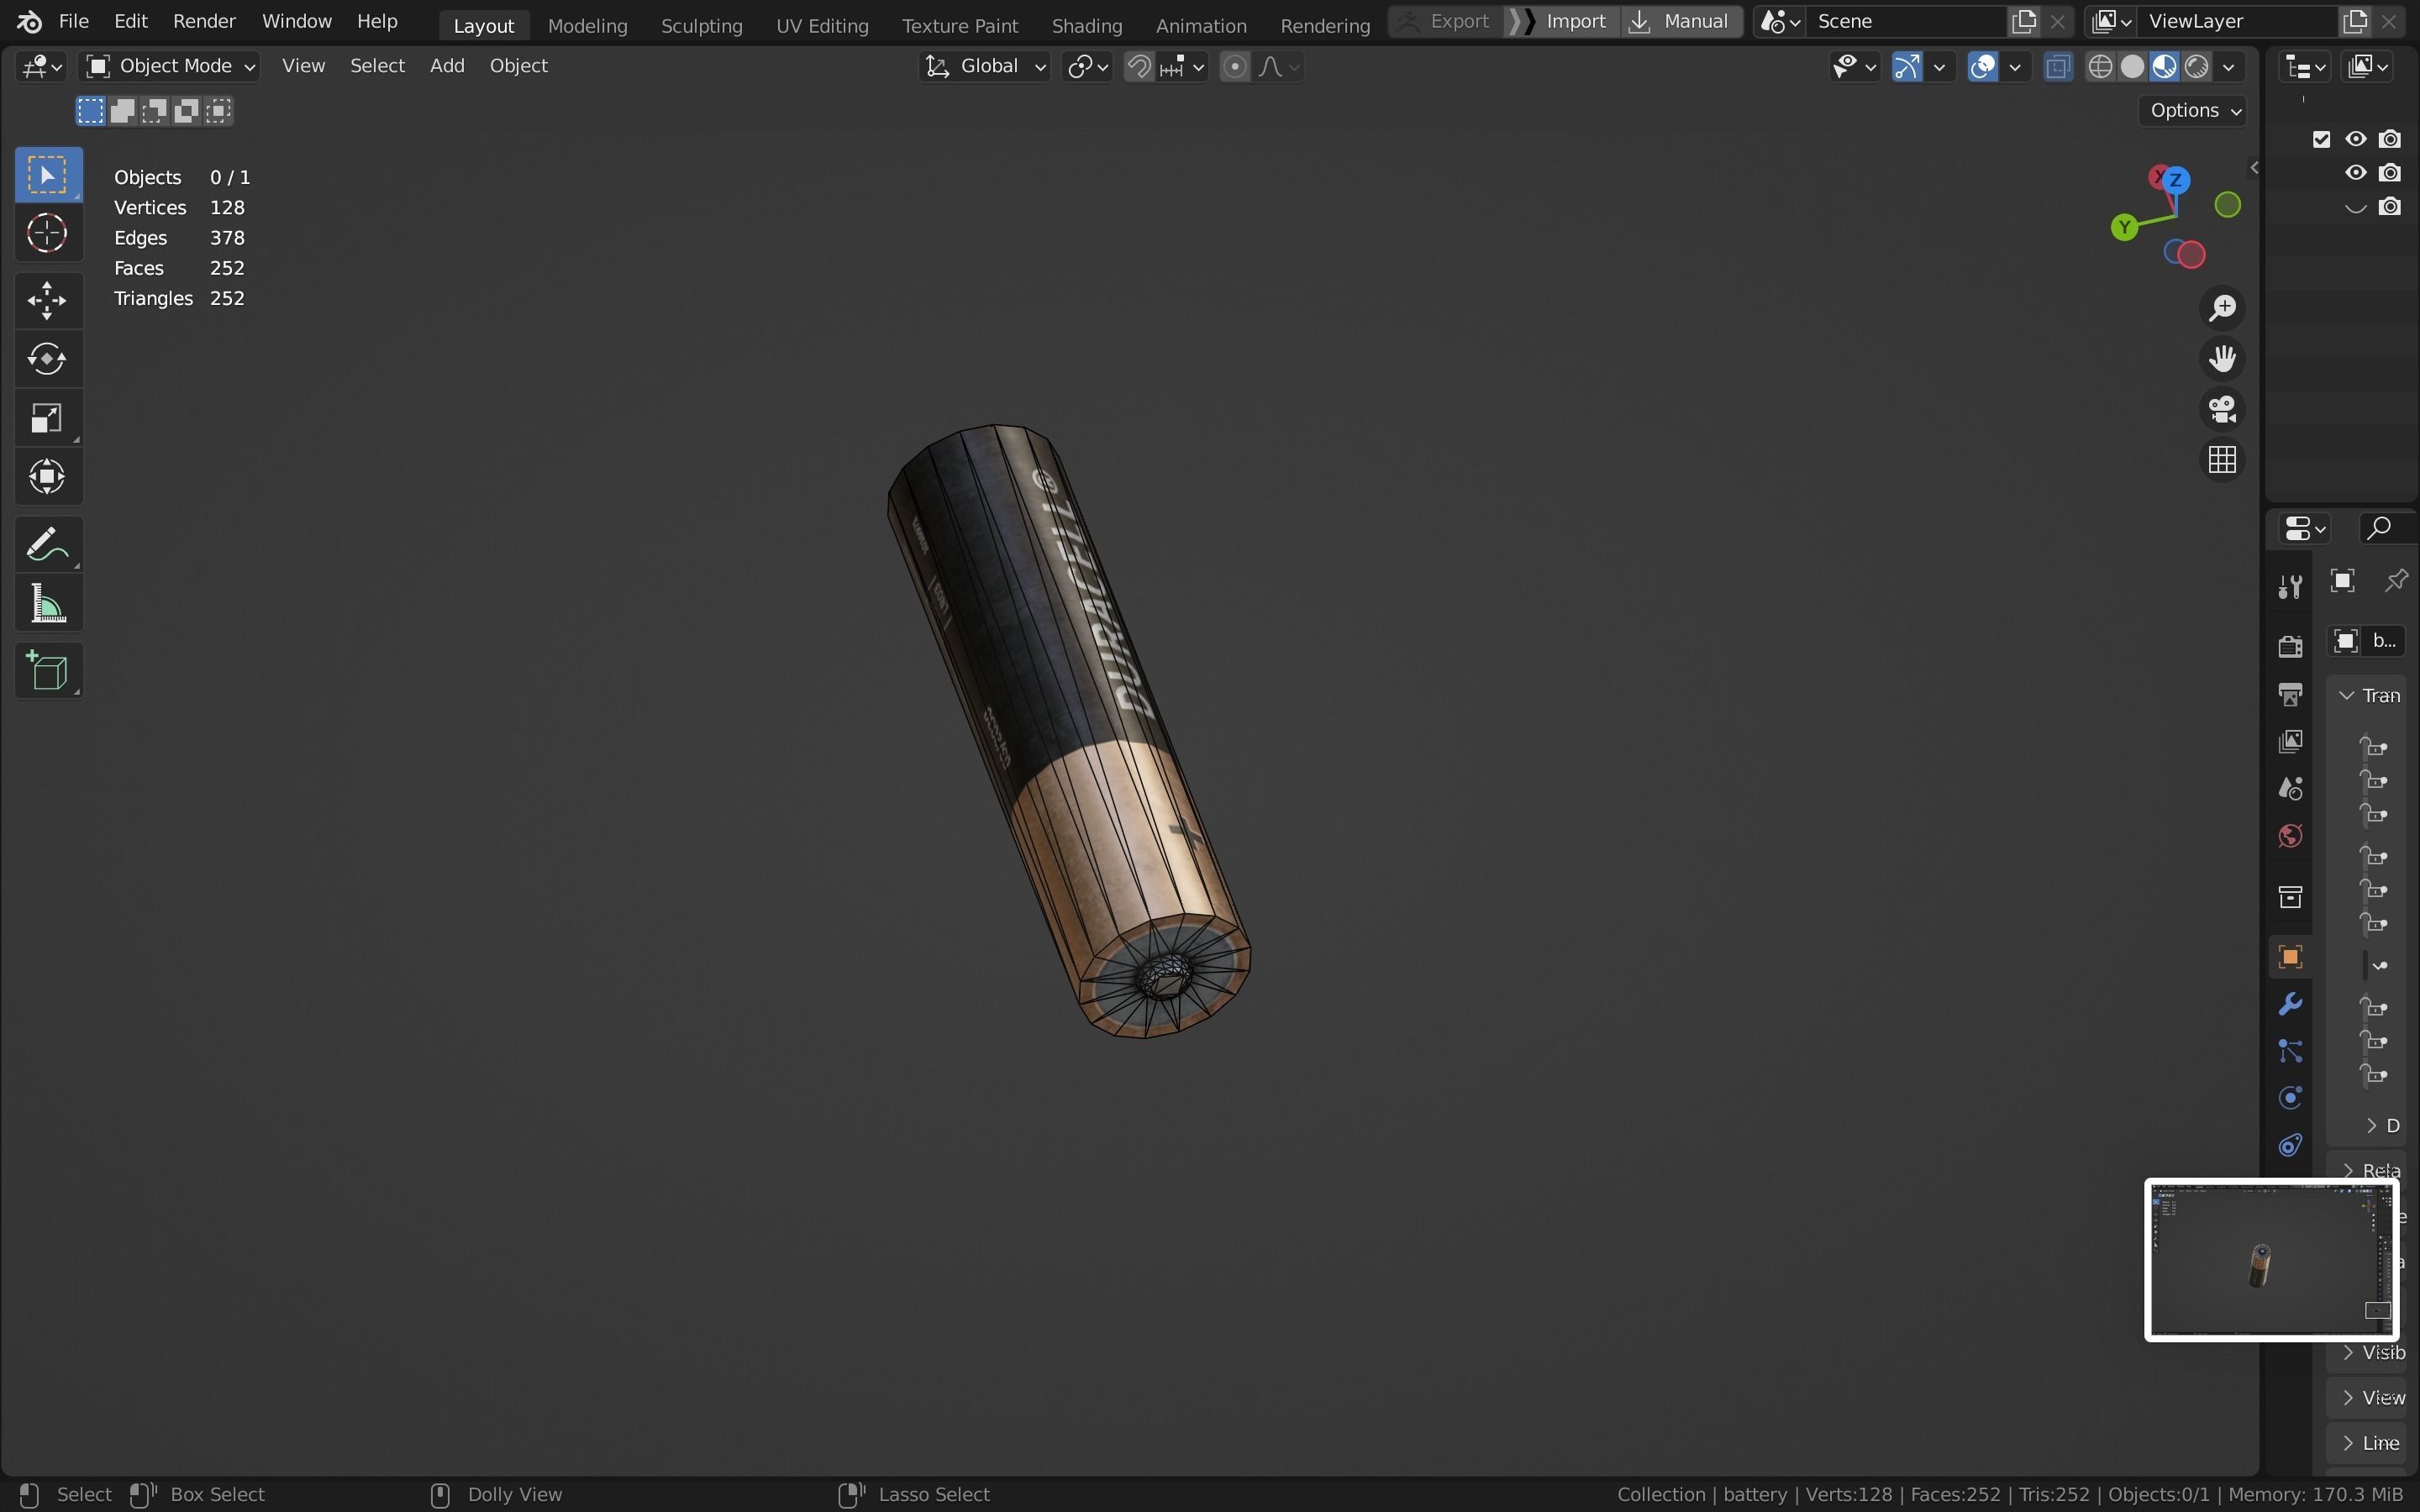Switch to the UV Editing workspace tab
Screen dimensions: 2420x1512
pos(822,25)
